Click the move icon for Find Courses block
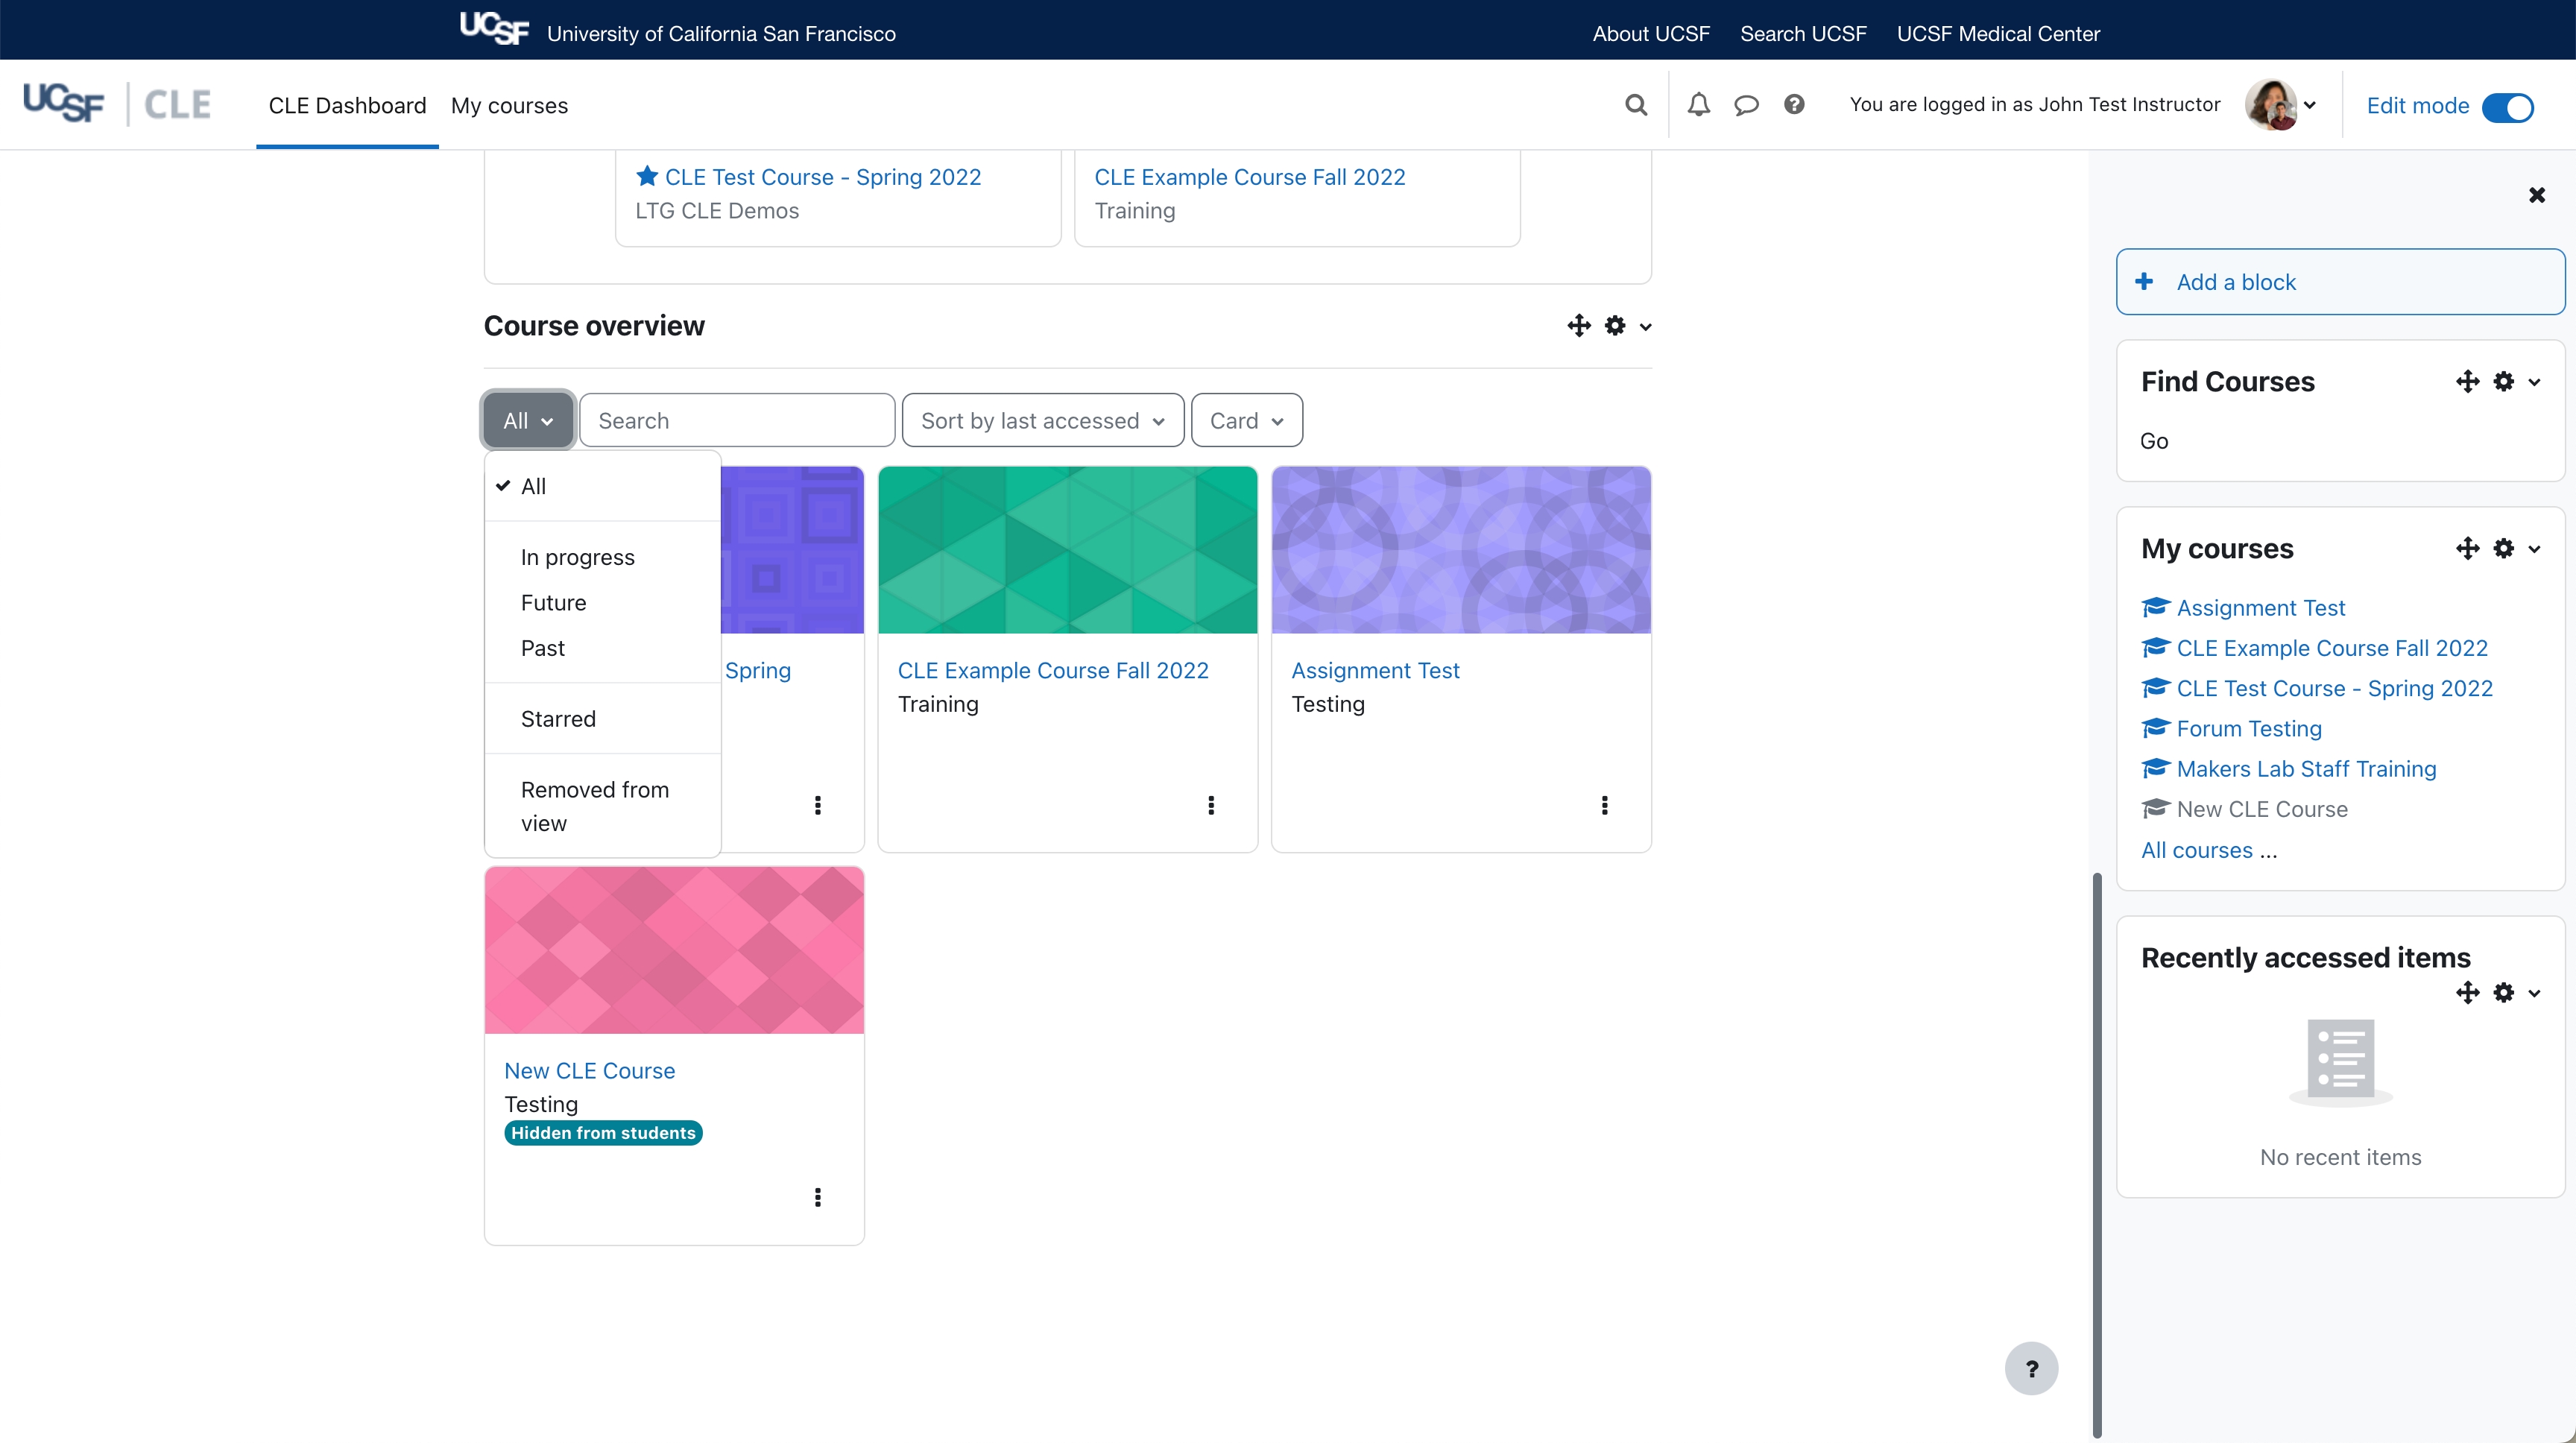 tap(2467, 382)
